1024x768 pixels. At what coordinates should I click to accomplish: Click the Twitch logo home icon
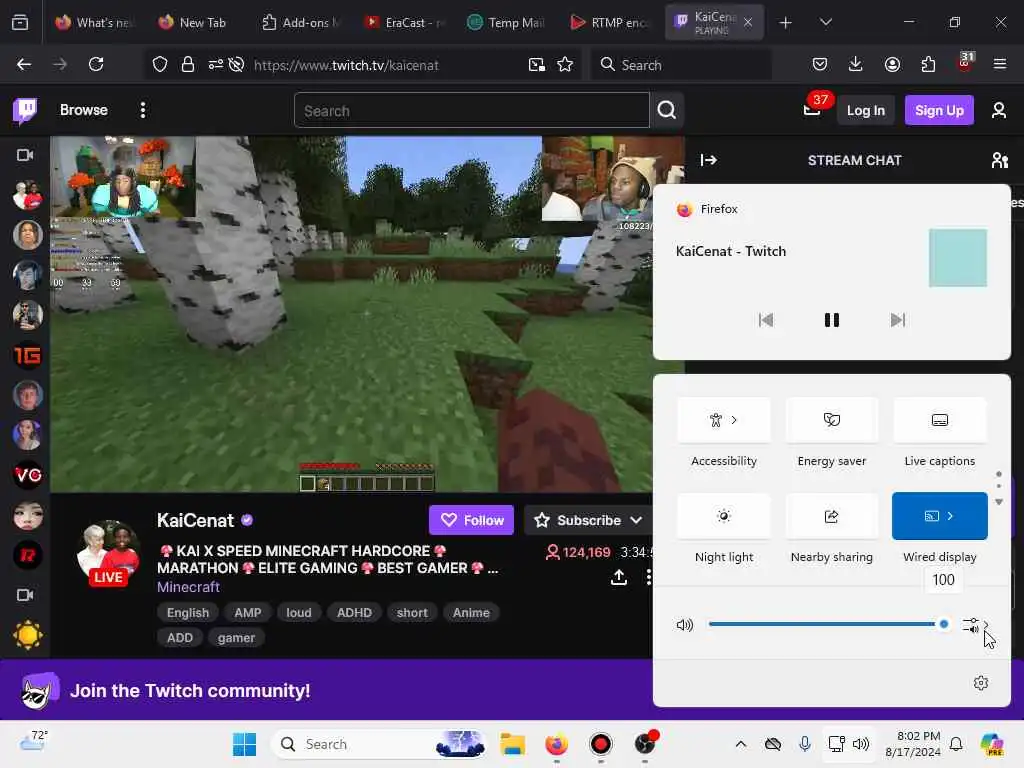[x=25, y=110]
